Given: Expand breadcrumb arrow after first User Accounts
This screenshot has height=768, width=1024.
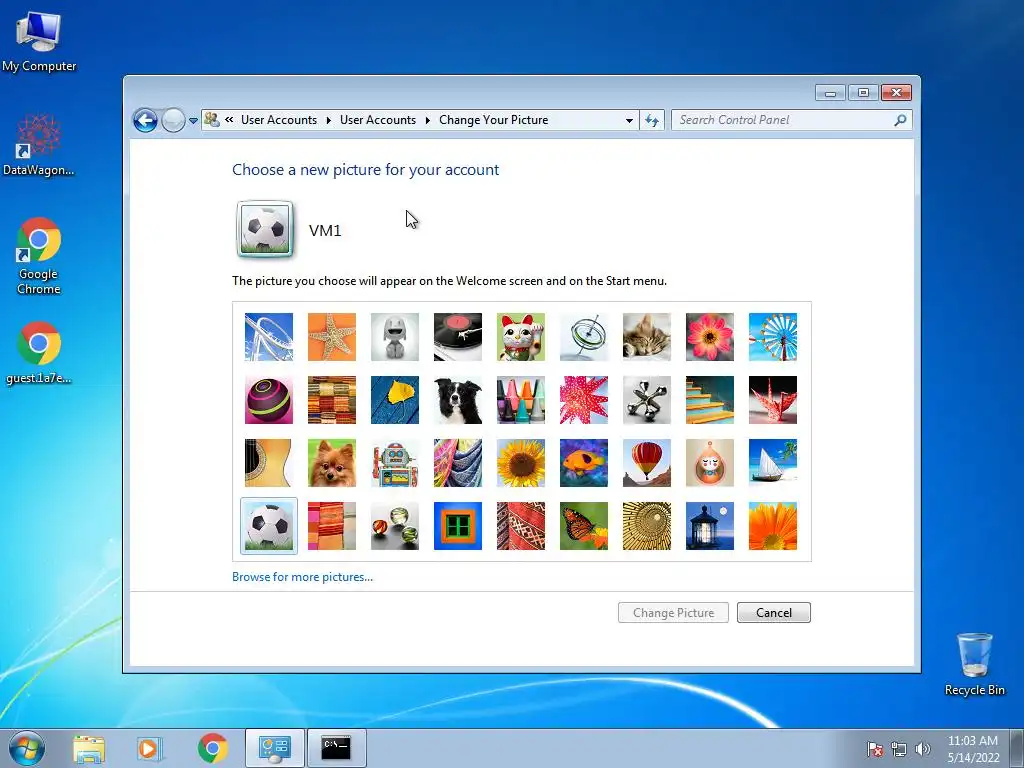Looking at the screenshot, I should pos(328,120).
